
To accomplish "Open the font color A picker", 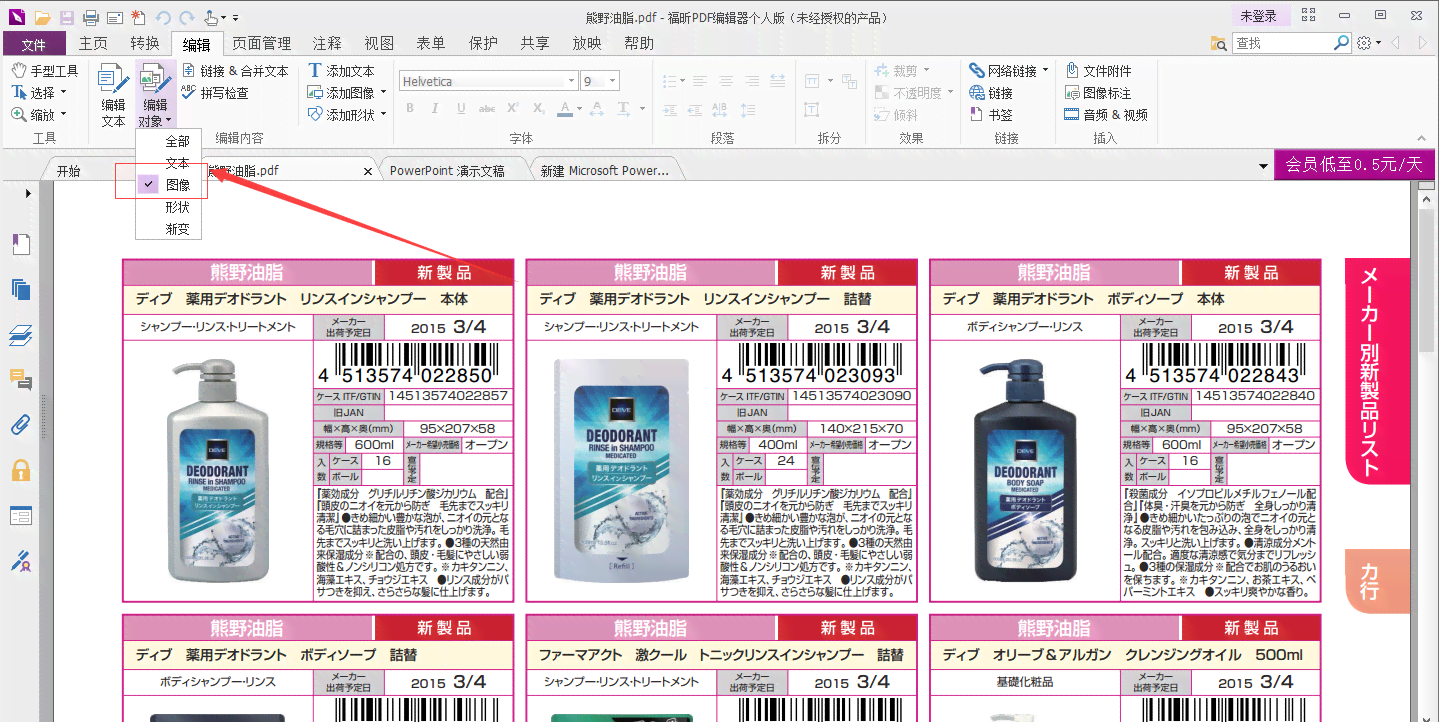I will 566,108.
